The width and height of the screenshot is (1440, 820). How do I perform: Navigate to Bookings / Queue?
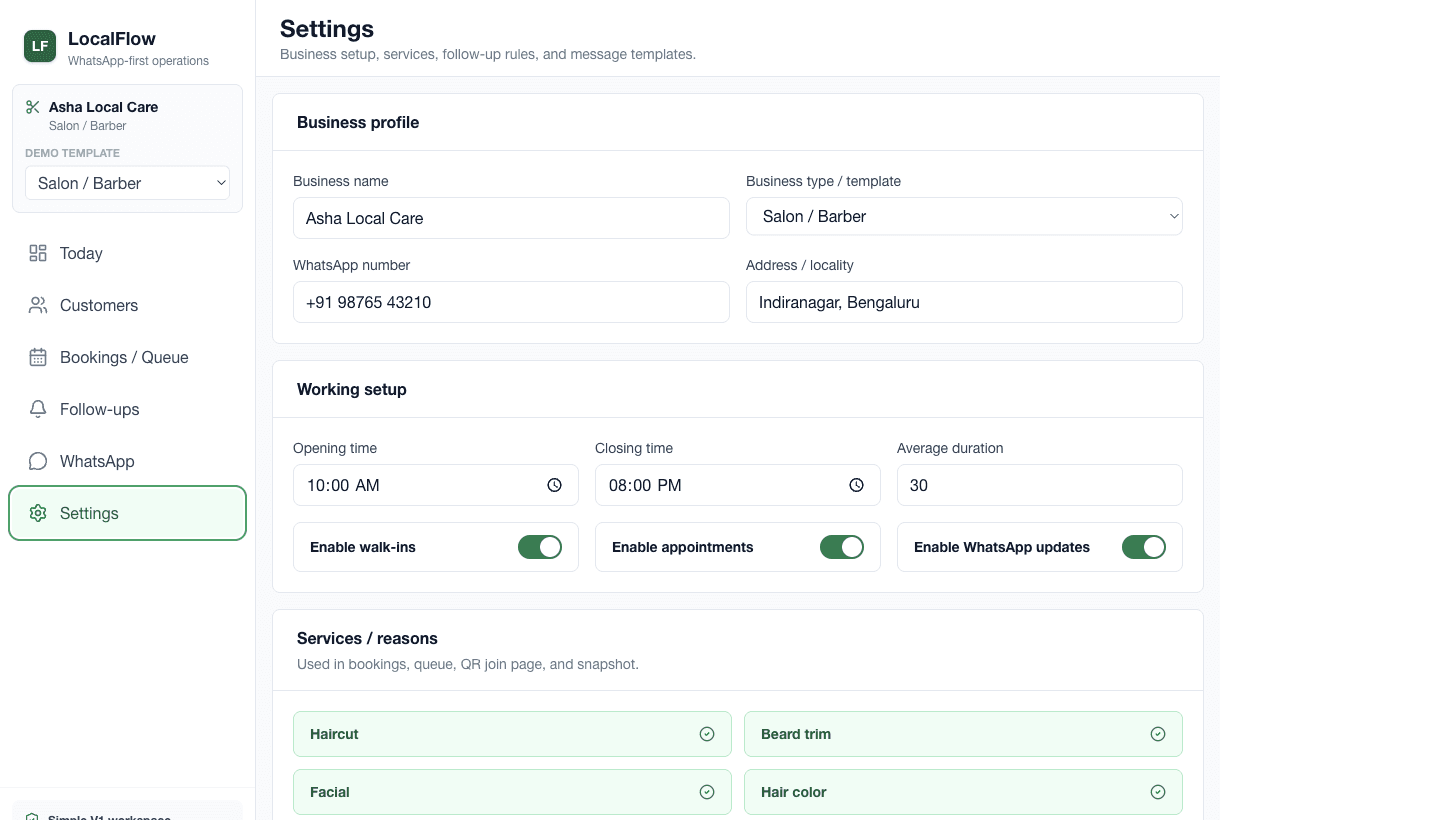click(127, 357)
